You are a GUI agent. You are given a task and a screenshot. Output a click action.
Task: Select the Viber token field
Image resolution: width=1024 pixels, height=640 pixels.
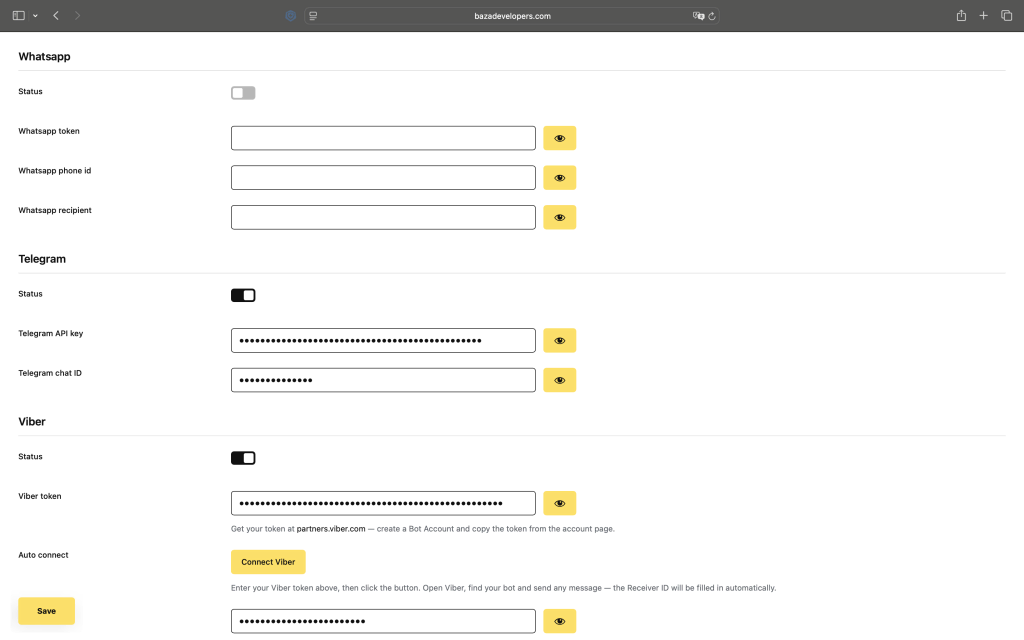383,503
